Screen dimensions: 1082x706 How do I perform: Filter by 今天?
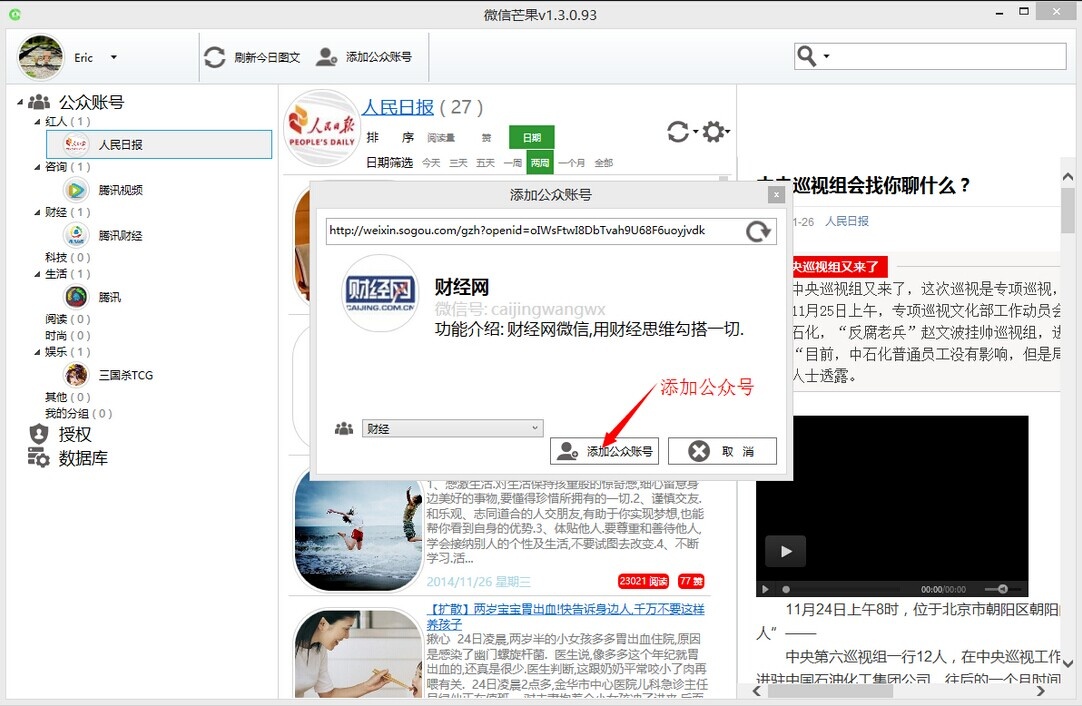(431, 163)
